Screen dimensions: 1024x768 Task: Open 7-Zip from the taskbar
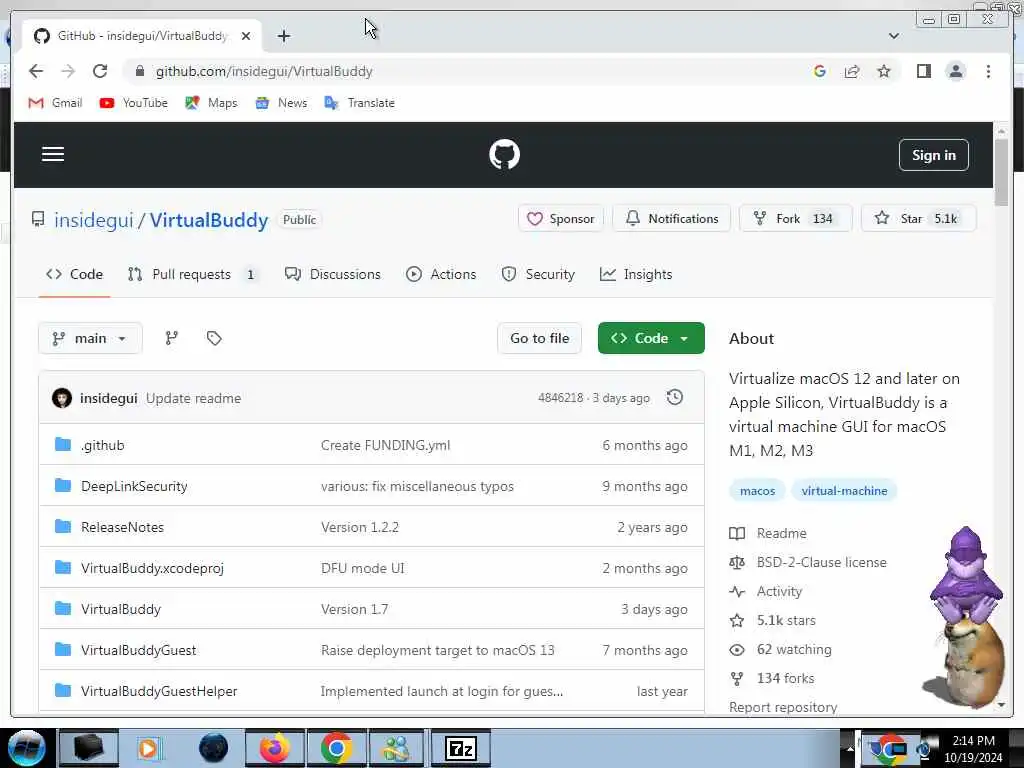460,748
